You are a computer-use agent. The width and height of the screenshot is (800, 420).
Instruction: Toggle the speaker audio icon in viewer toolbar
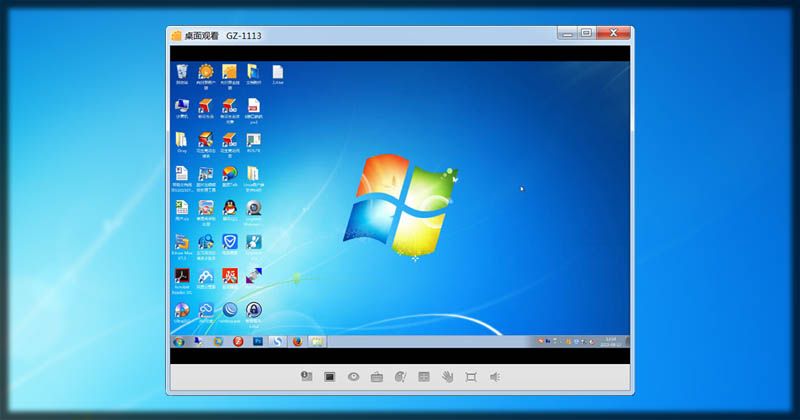pos(494,377)
